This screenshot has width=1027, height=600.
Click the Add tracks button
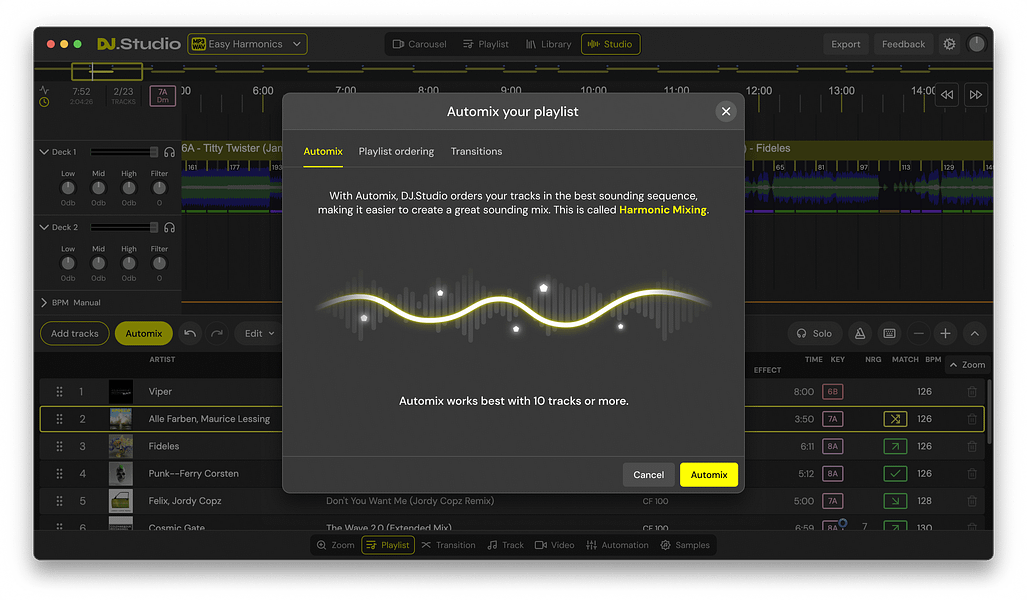73,333
